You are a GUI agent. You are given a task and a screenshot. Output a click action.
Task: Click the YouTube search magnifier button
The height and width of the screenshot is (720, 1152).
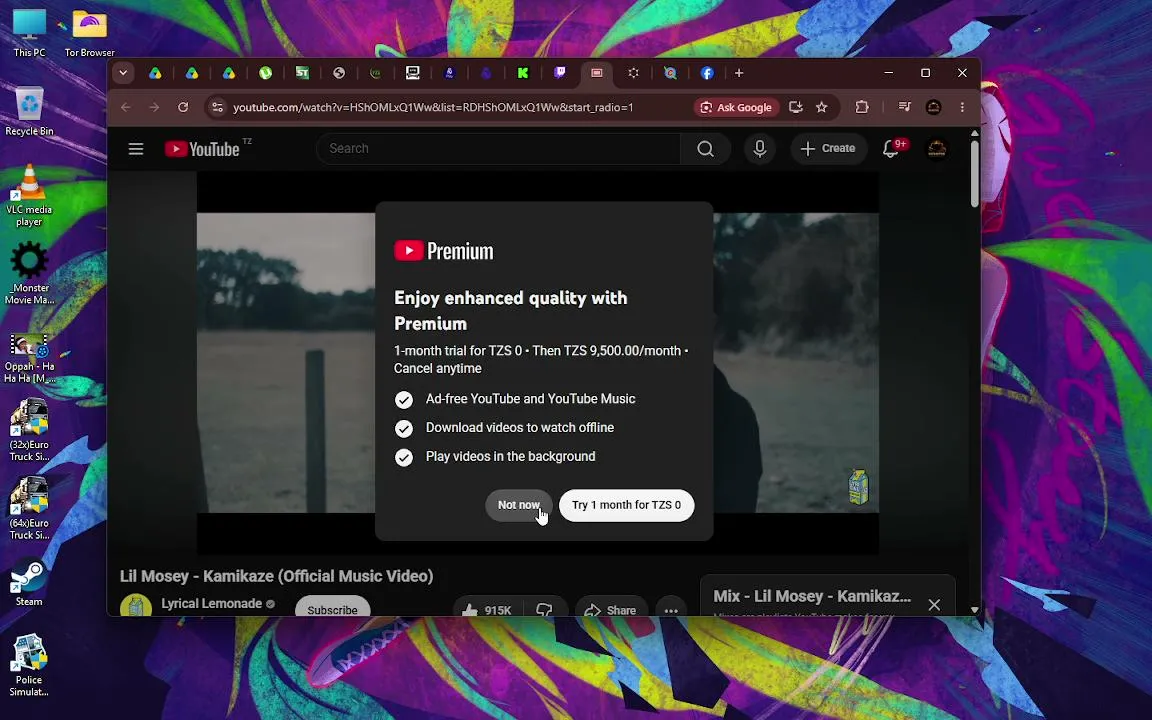tap(705, 149)
